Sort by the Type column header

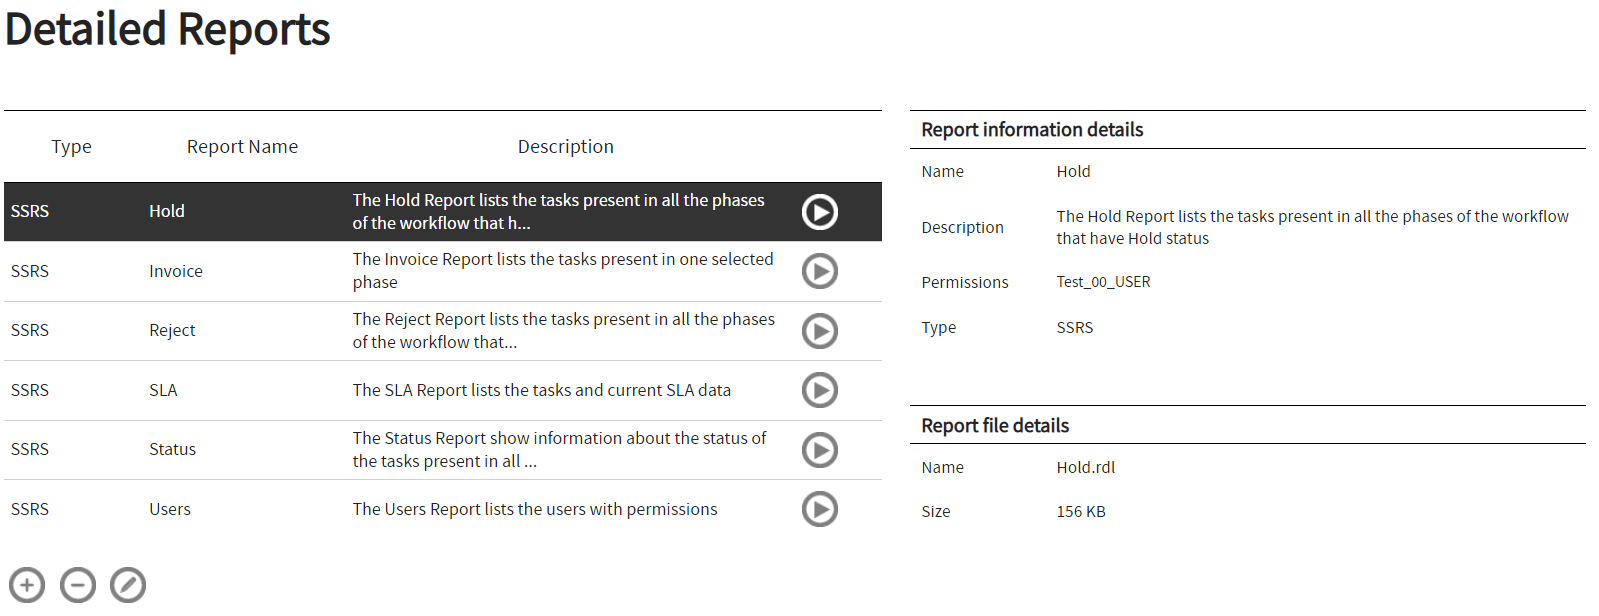[71, 146]
